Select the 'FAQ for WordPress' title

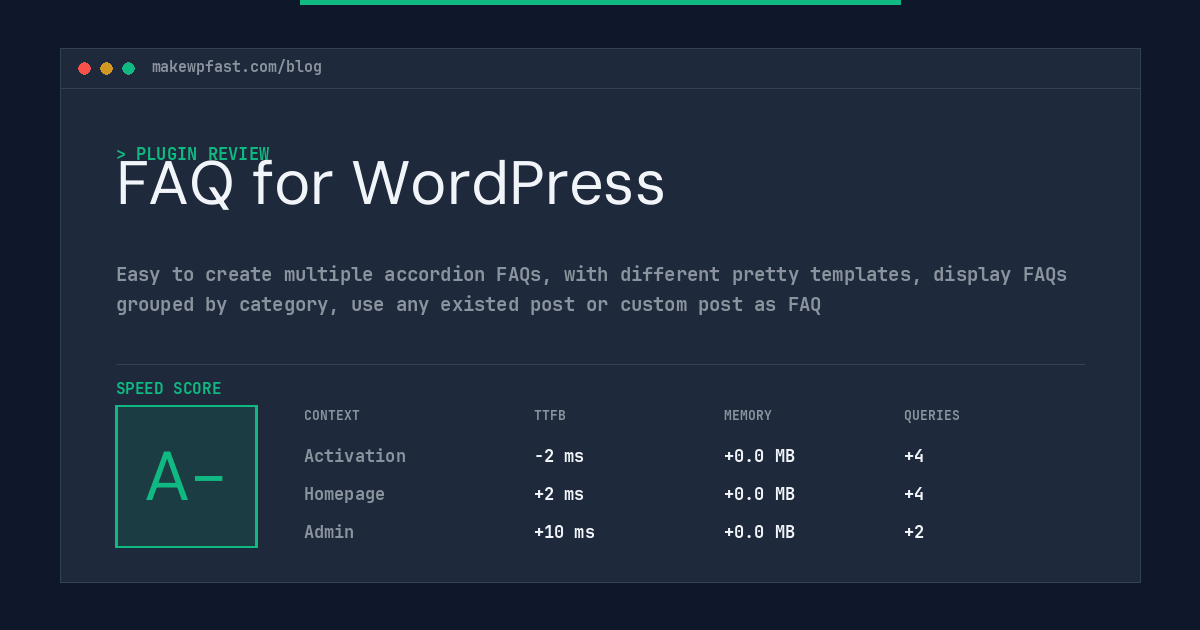[x=391, y=184]
